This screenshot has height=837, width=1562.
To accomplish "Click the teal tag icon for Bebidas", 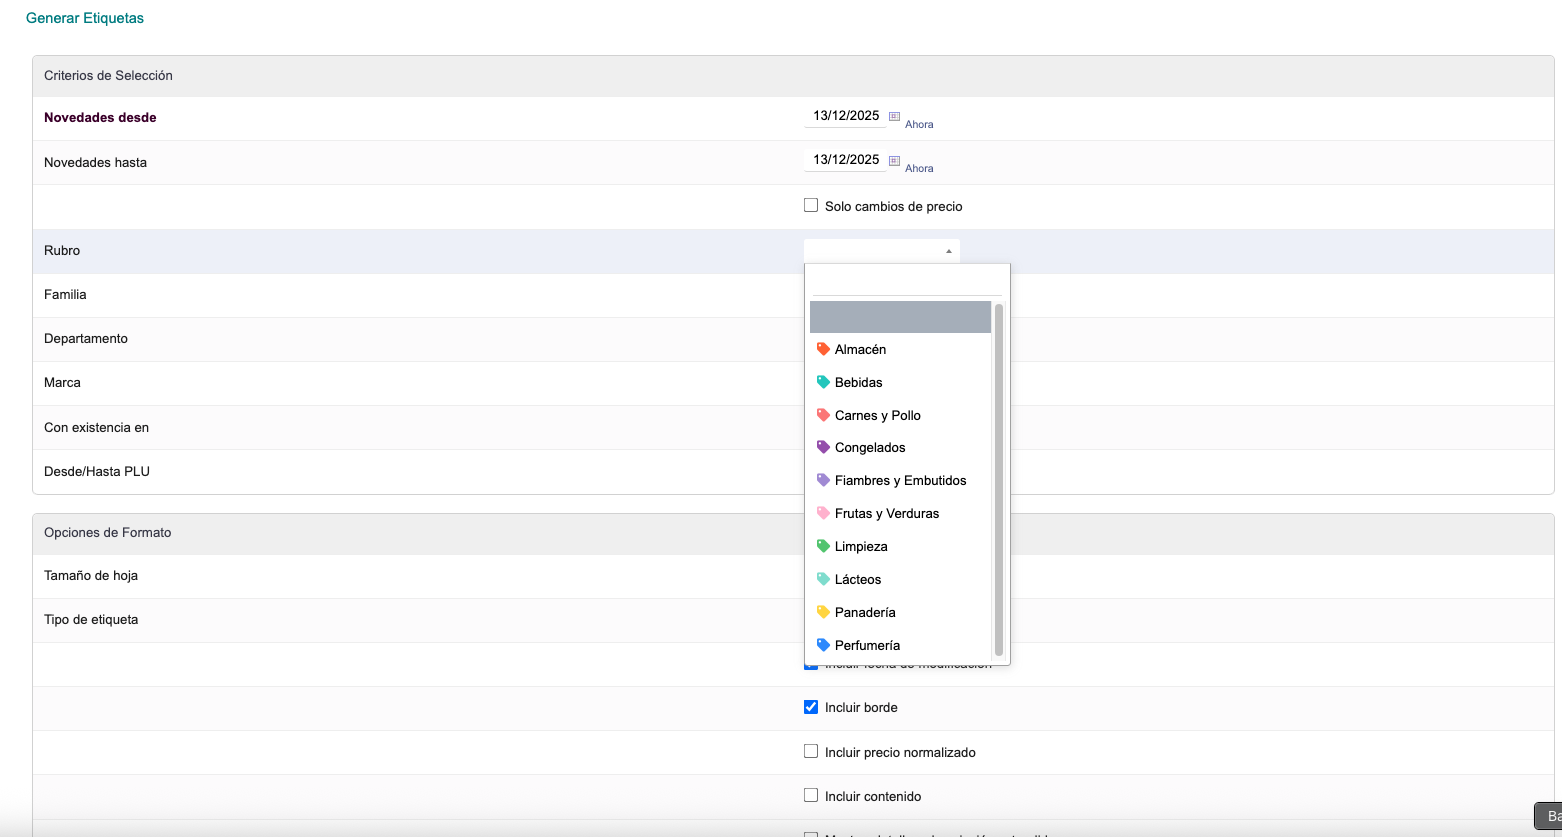I will point(823,382).
